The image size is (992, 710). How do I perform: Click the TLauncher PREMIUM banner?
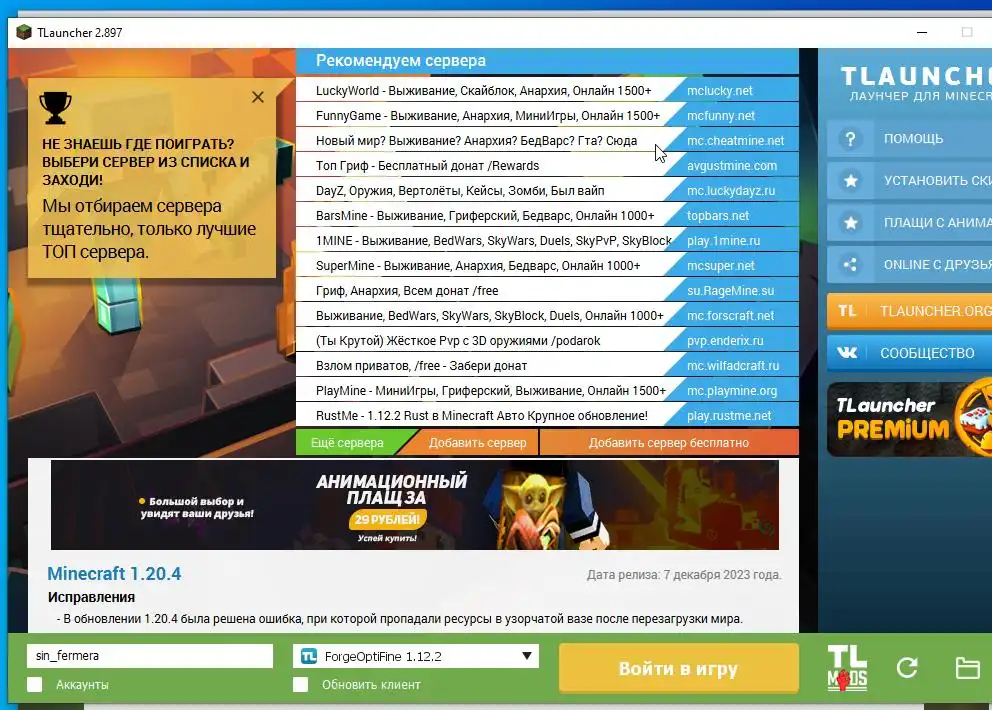(909, 419)
